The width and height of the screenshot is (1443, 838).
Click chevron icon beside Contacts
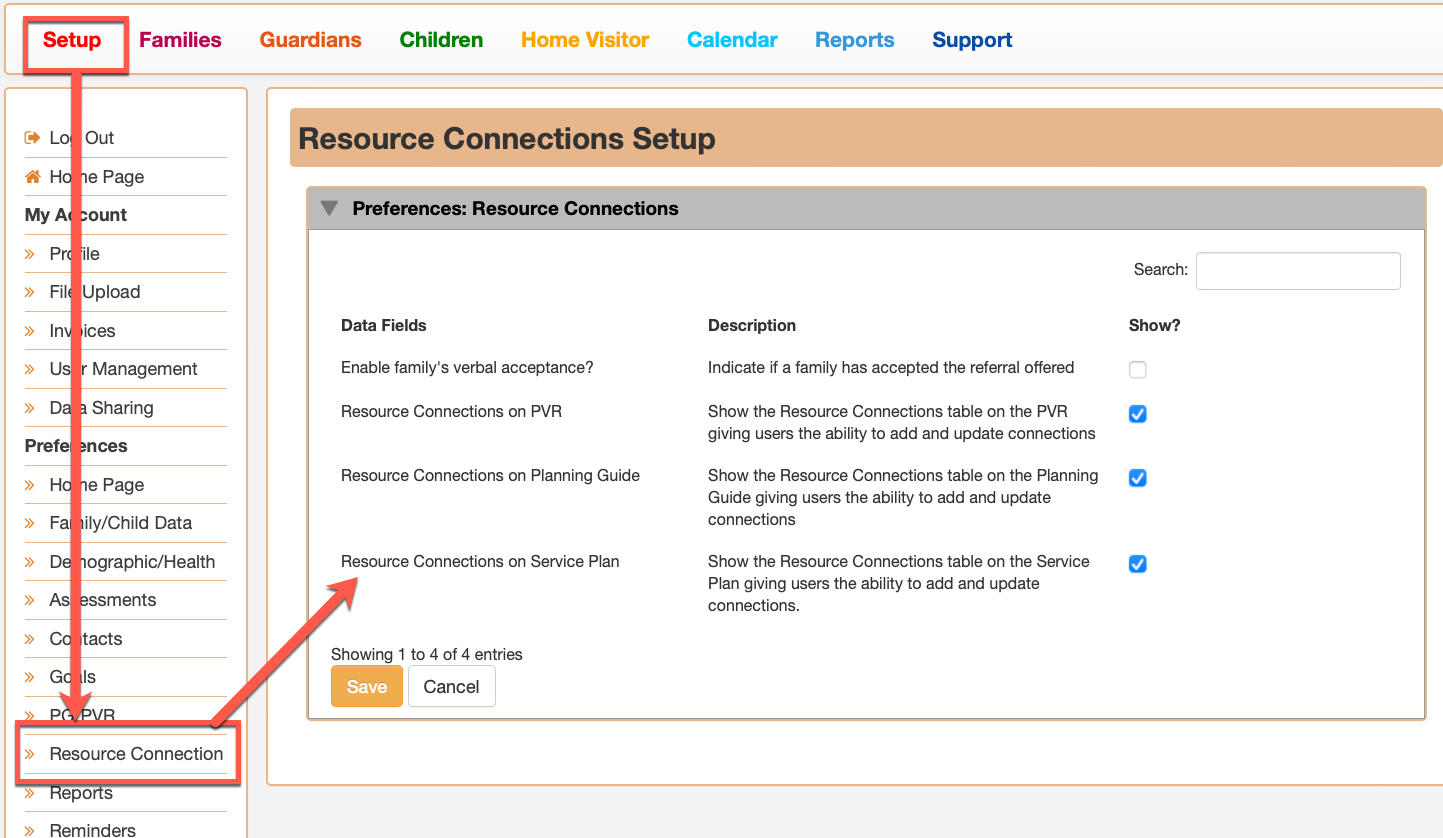point(30,639)
